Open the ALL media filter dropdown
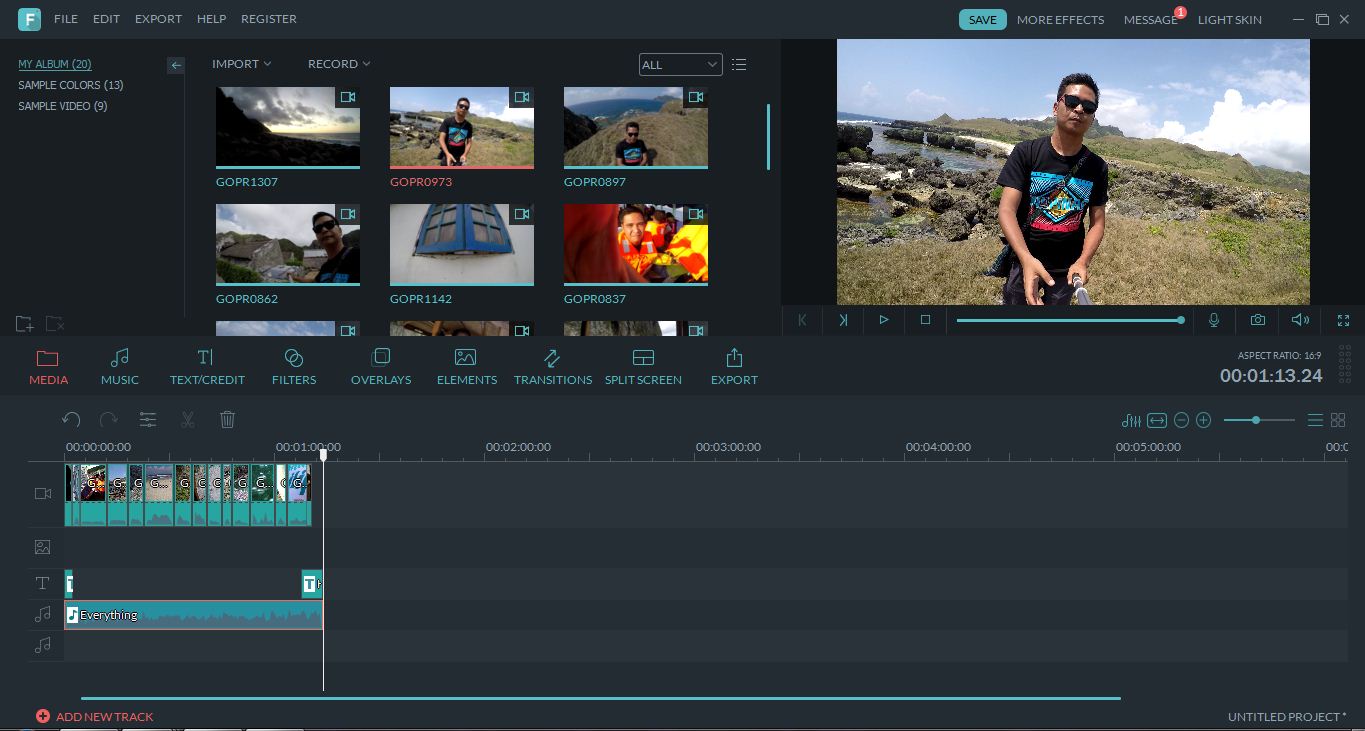Screen dimensions: 1365x731 point(680,65)
